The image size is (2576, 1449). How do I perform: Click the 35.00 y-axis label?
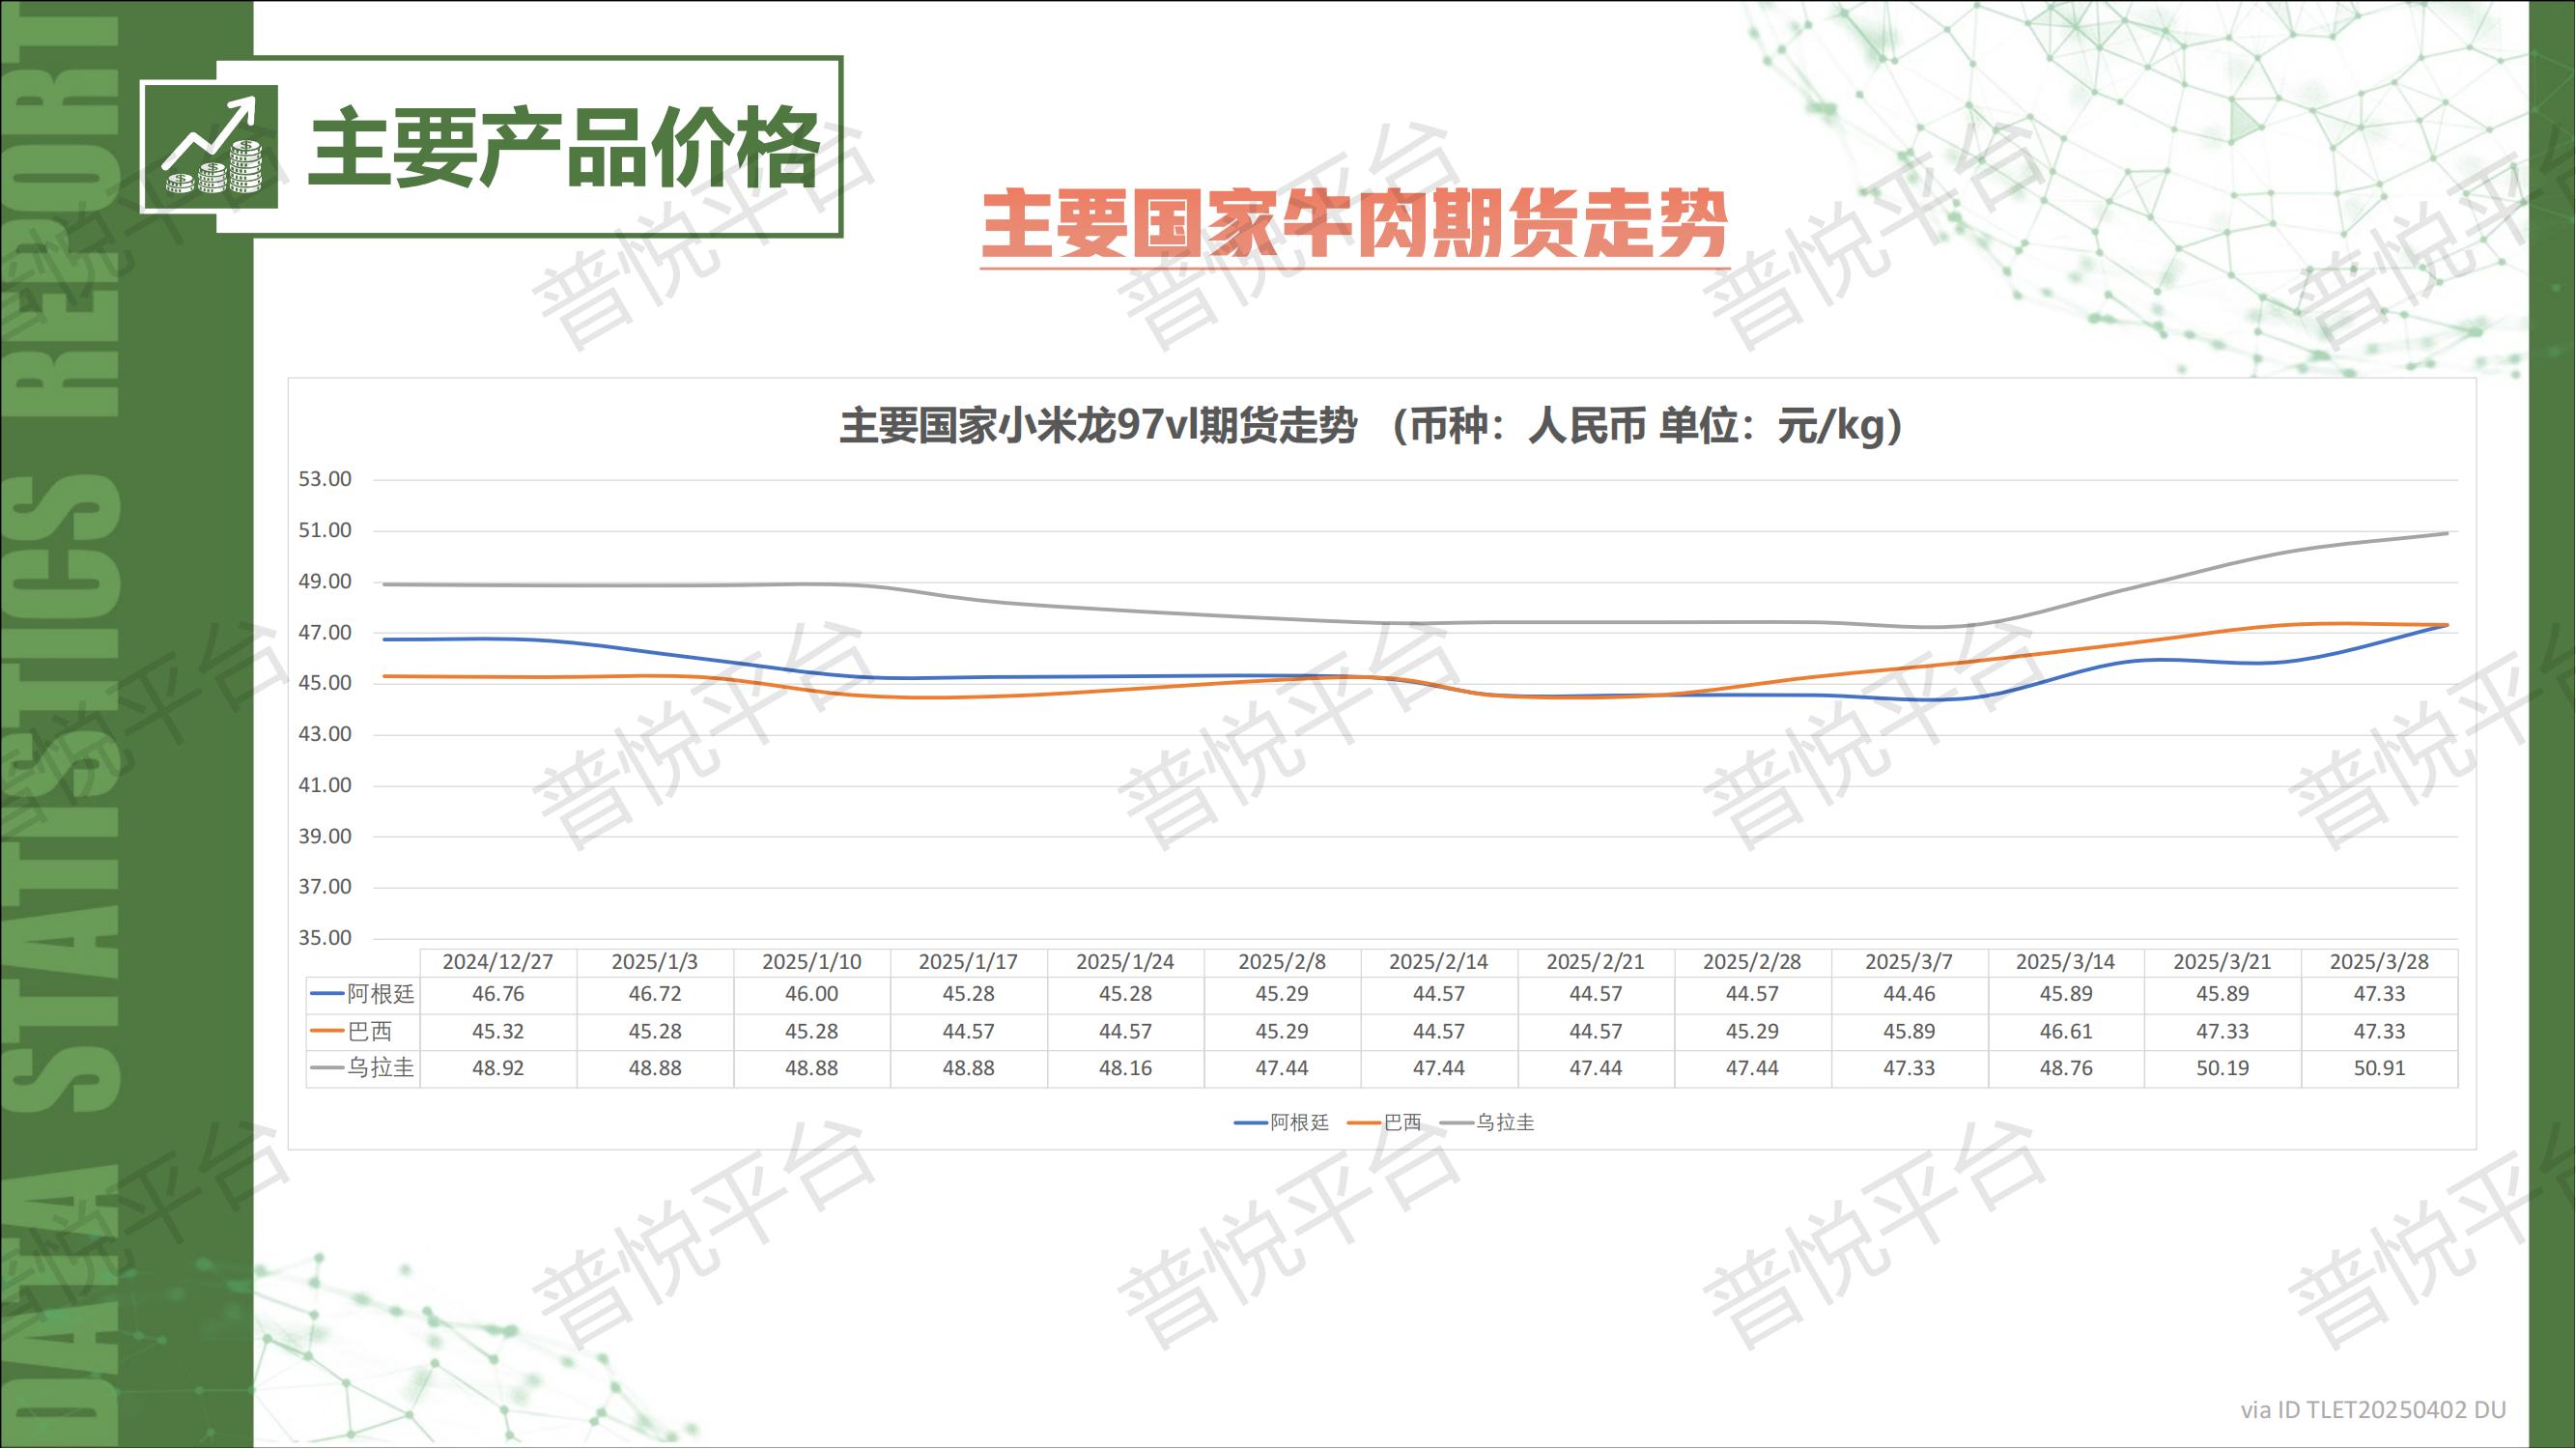325,938
